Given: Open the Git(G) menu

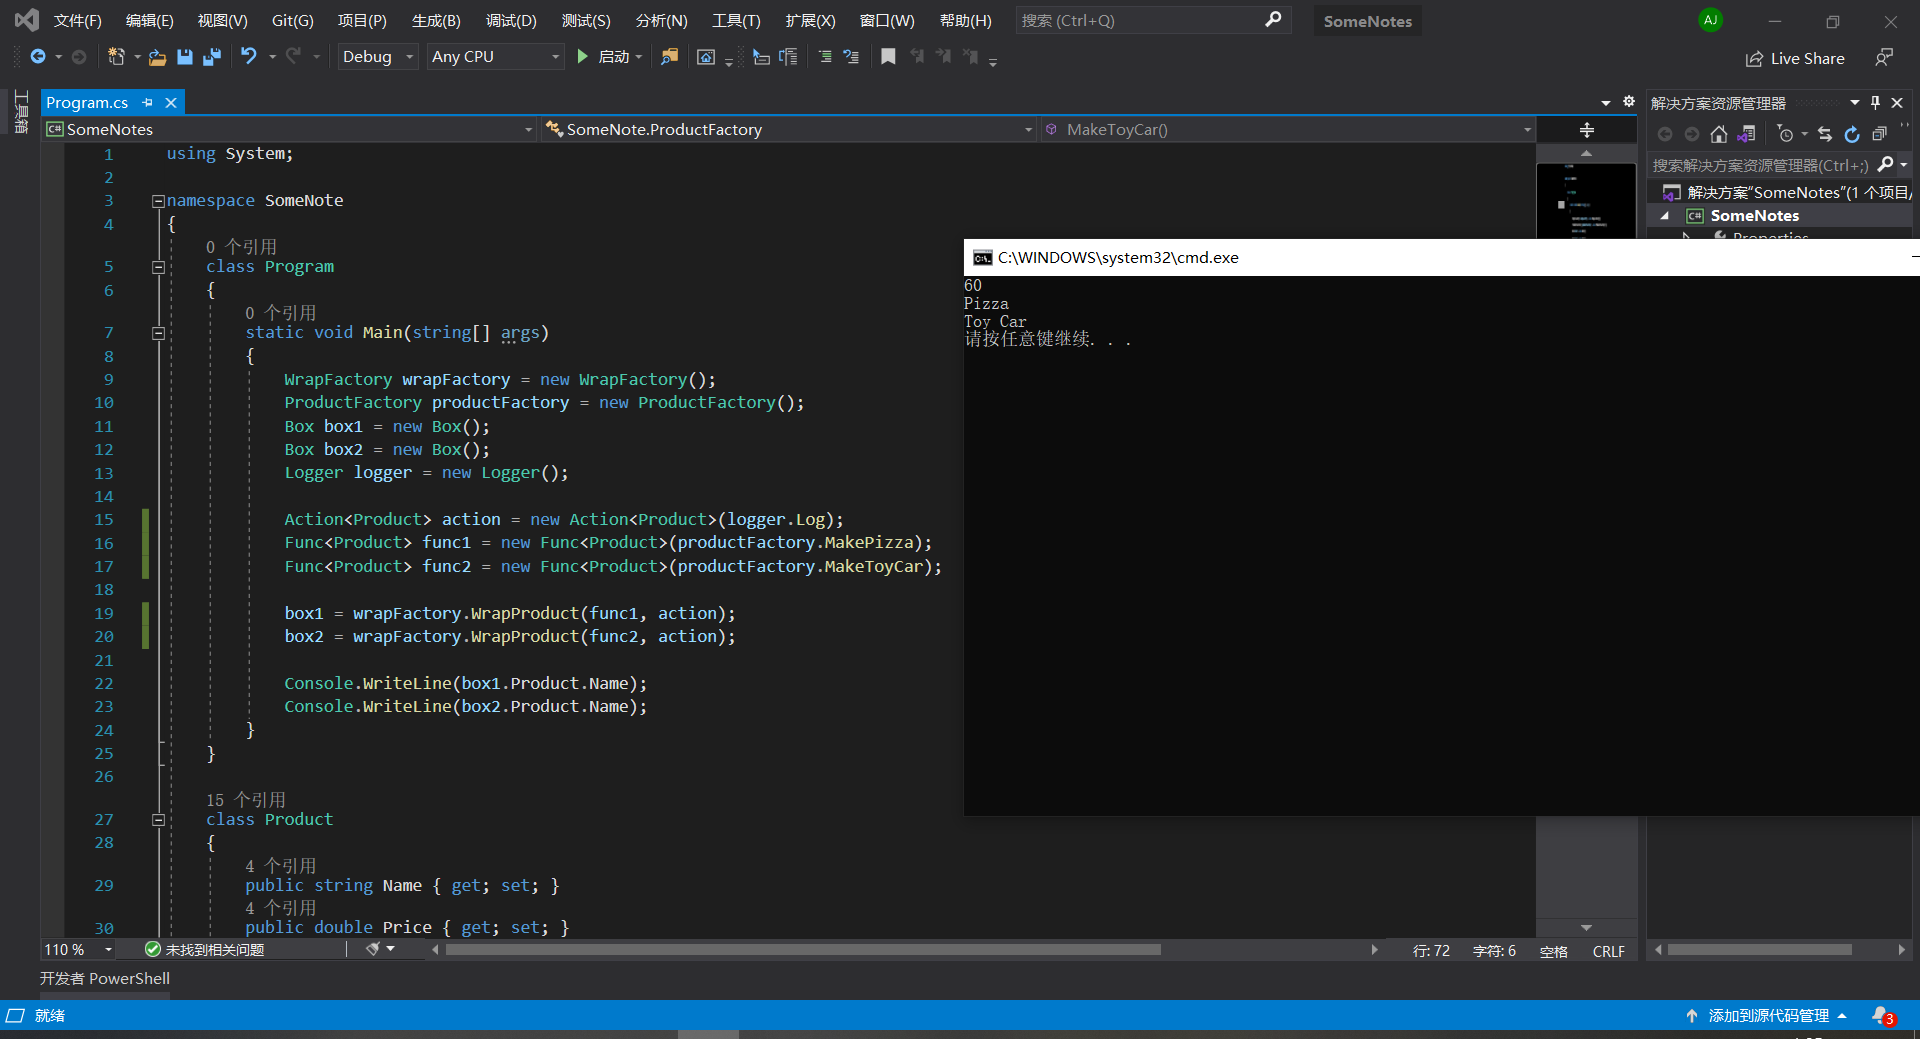Looking at the screenshot, I should [293, 21].
